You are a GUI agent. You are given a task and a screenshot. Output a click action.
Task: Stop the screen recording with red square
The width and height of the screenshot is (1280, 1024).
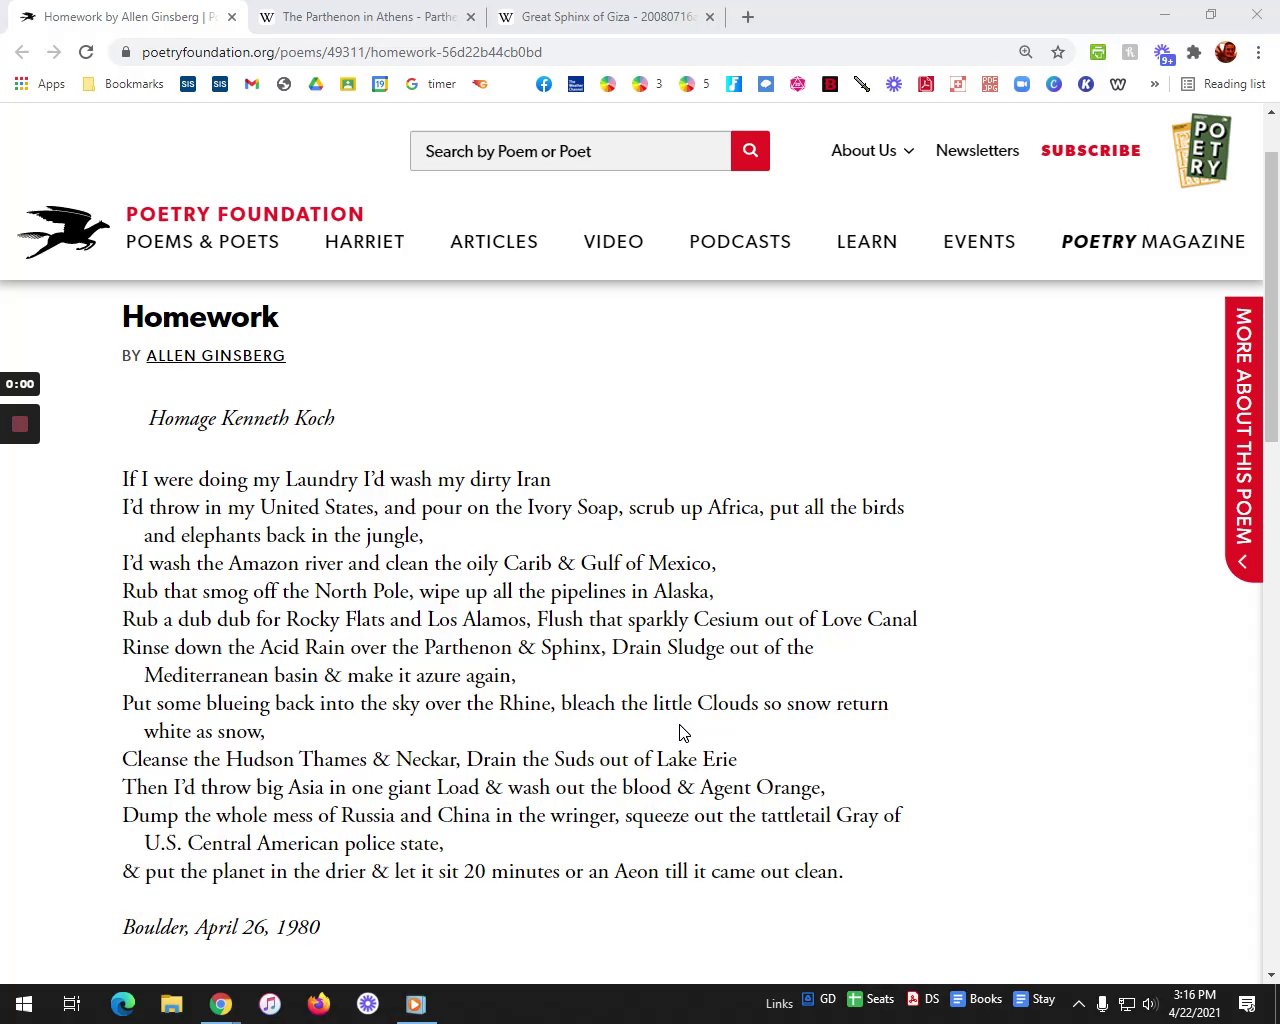pos(20,424)
